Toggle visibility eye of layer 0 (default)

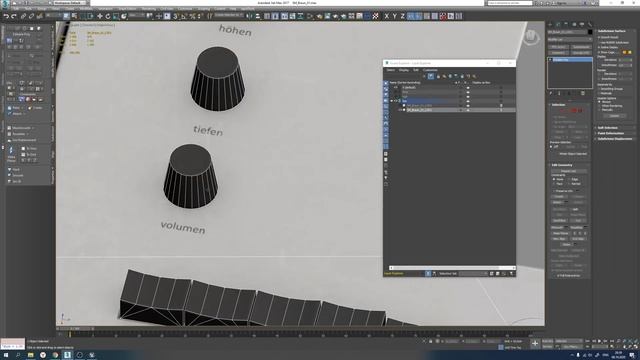(x=396, y=87)
